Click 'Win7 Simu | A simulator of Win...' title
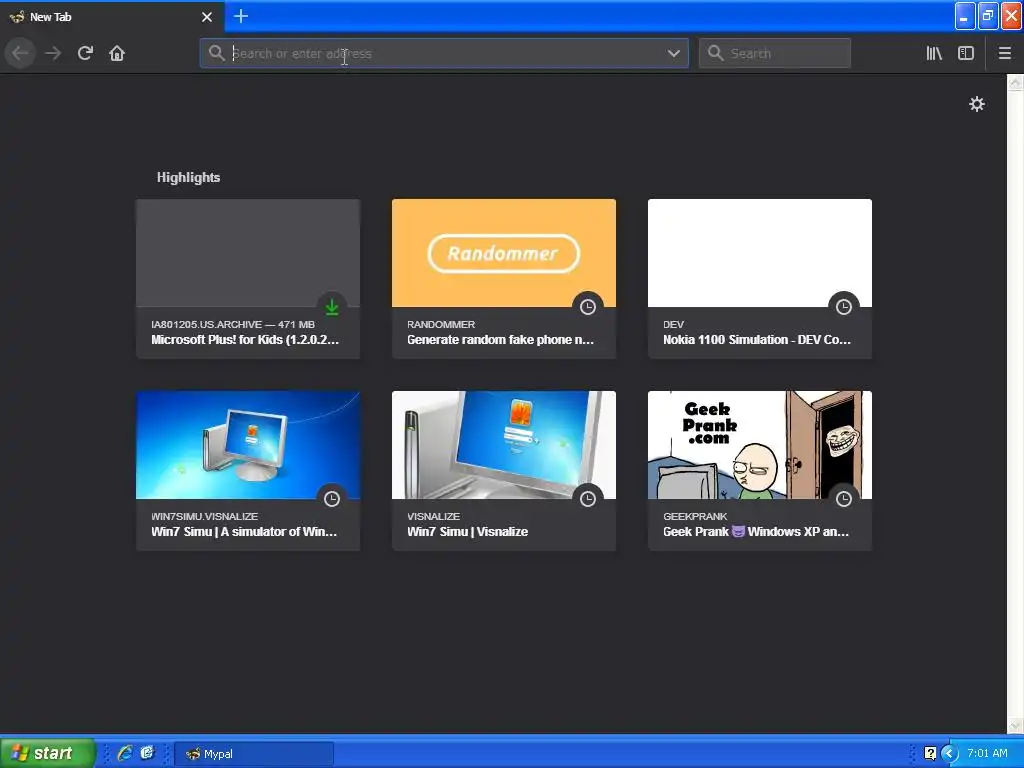Screen dimensions: 1024x768 coord(244,532)
